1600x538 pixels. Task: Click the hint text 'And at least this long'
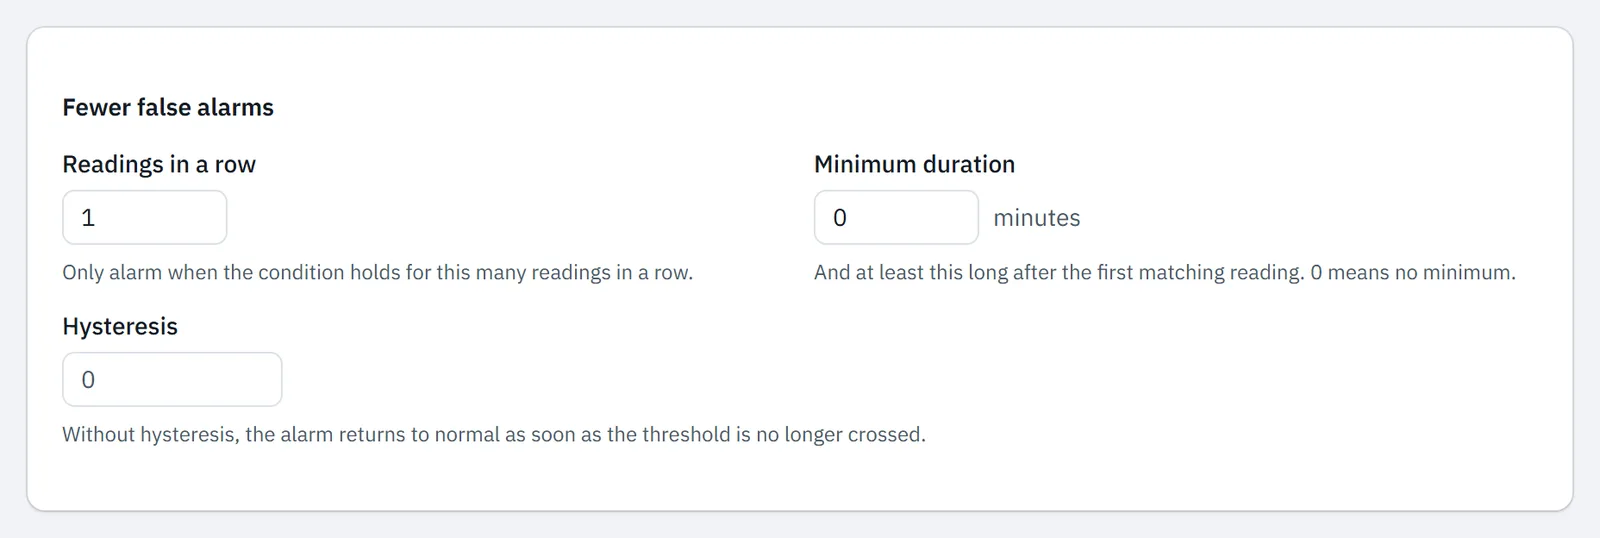[1165, 272]
